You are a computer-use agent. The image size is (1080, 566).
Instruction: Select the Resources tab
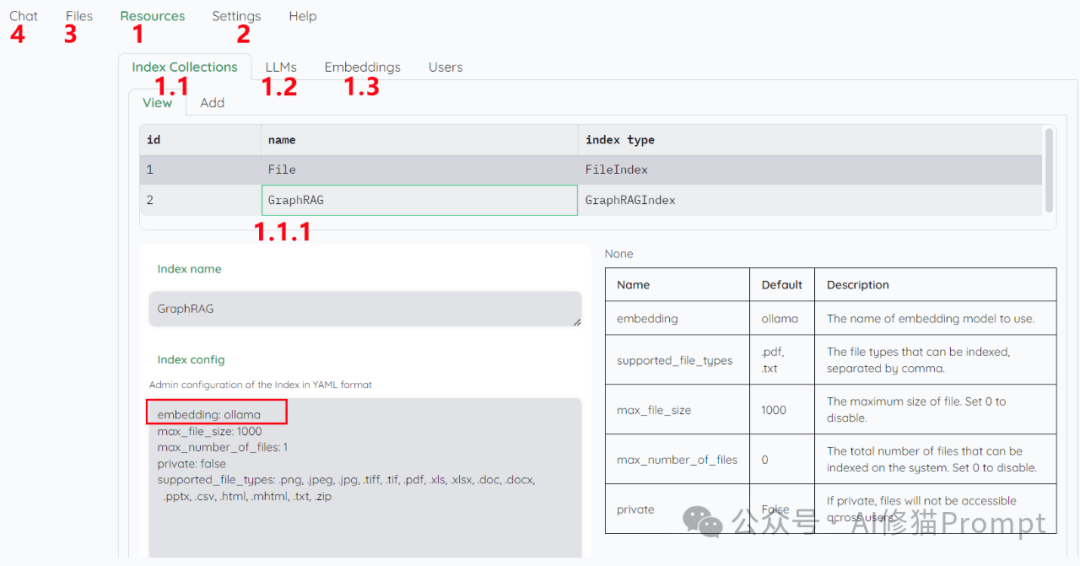tap(152, 16)
